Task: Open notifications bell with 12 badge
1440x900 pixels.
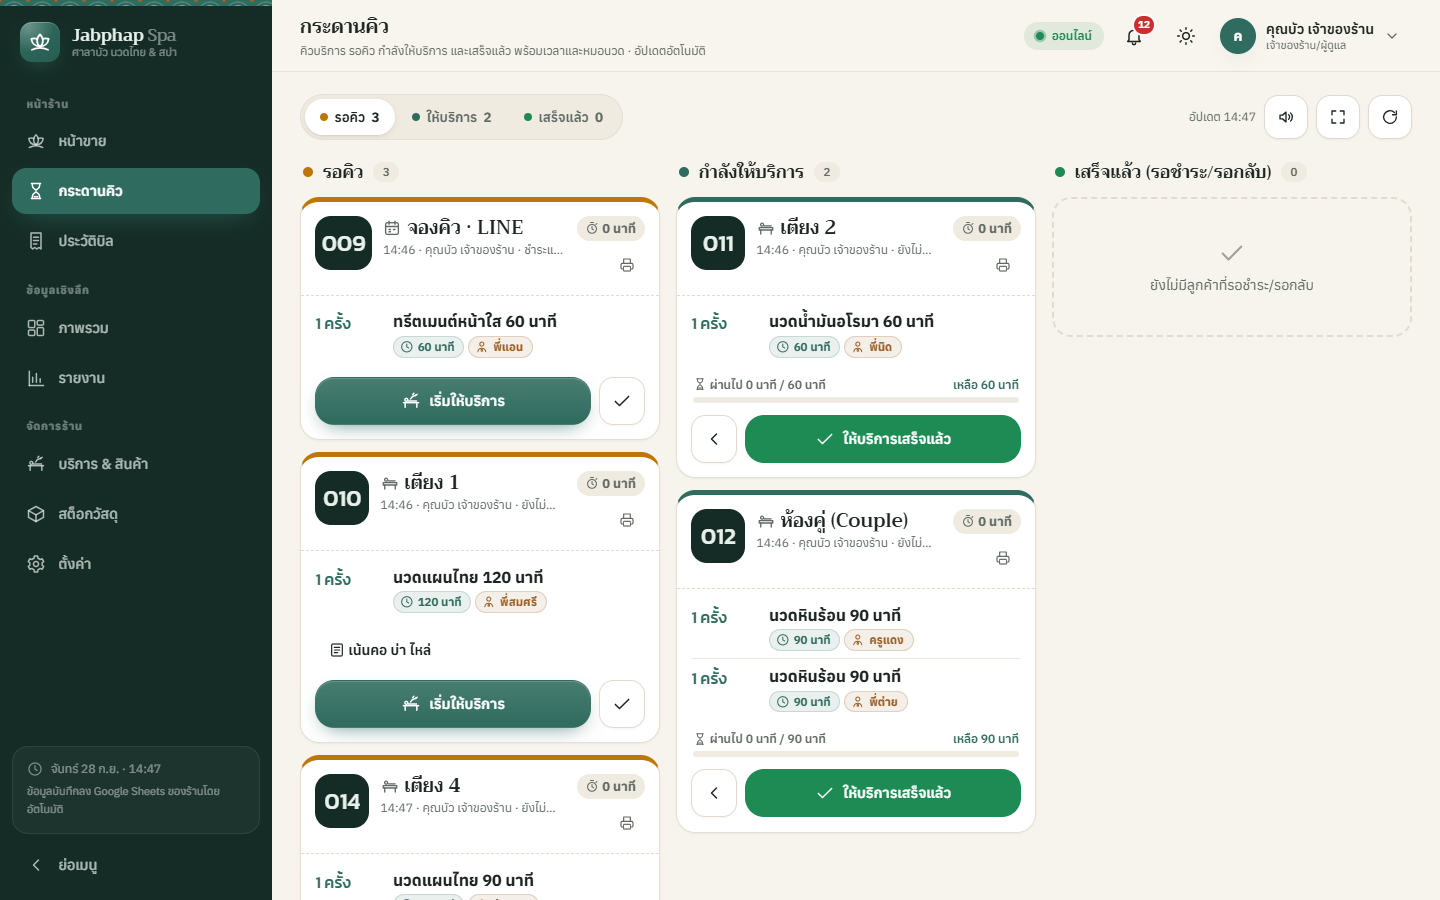Action: tap(1134, 36)
